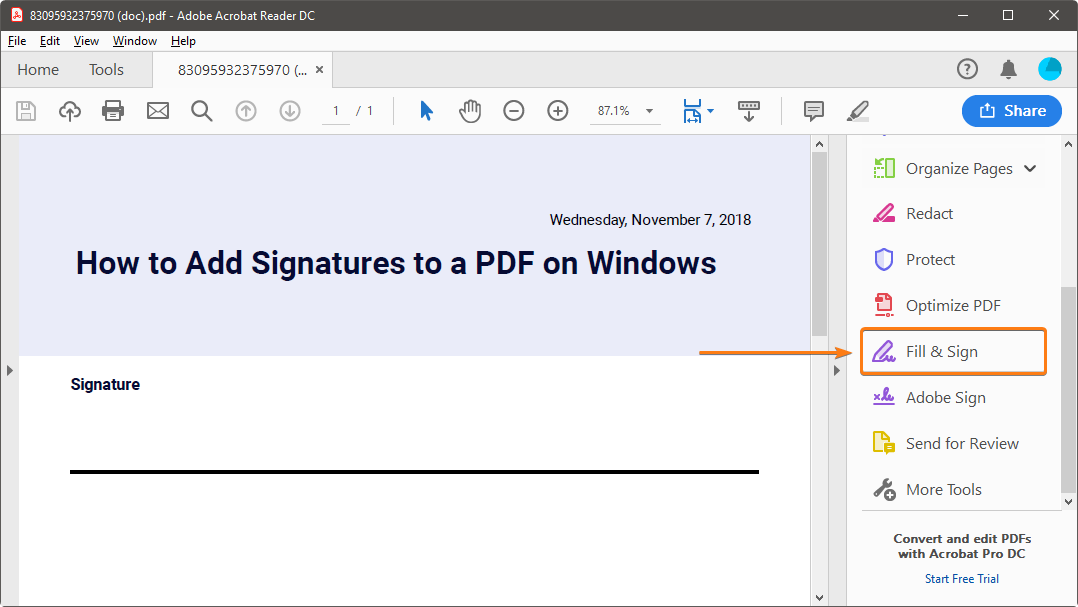Click the page number input field
The height and width of the screenshot is (607, 1078).
[x=336, y=111]
